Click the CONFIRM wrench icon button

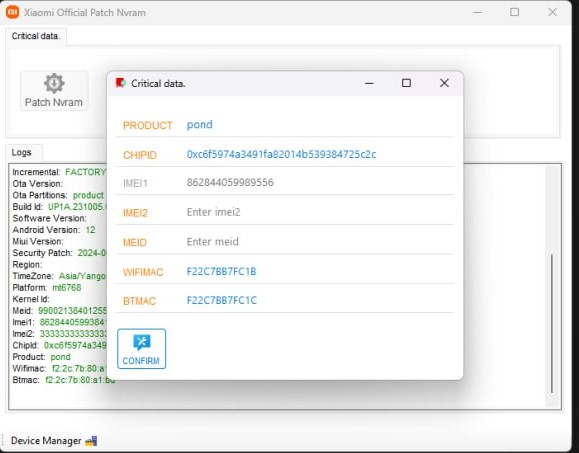(x=141, y=349)
